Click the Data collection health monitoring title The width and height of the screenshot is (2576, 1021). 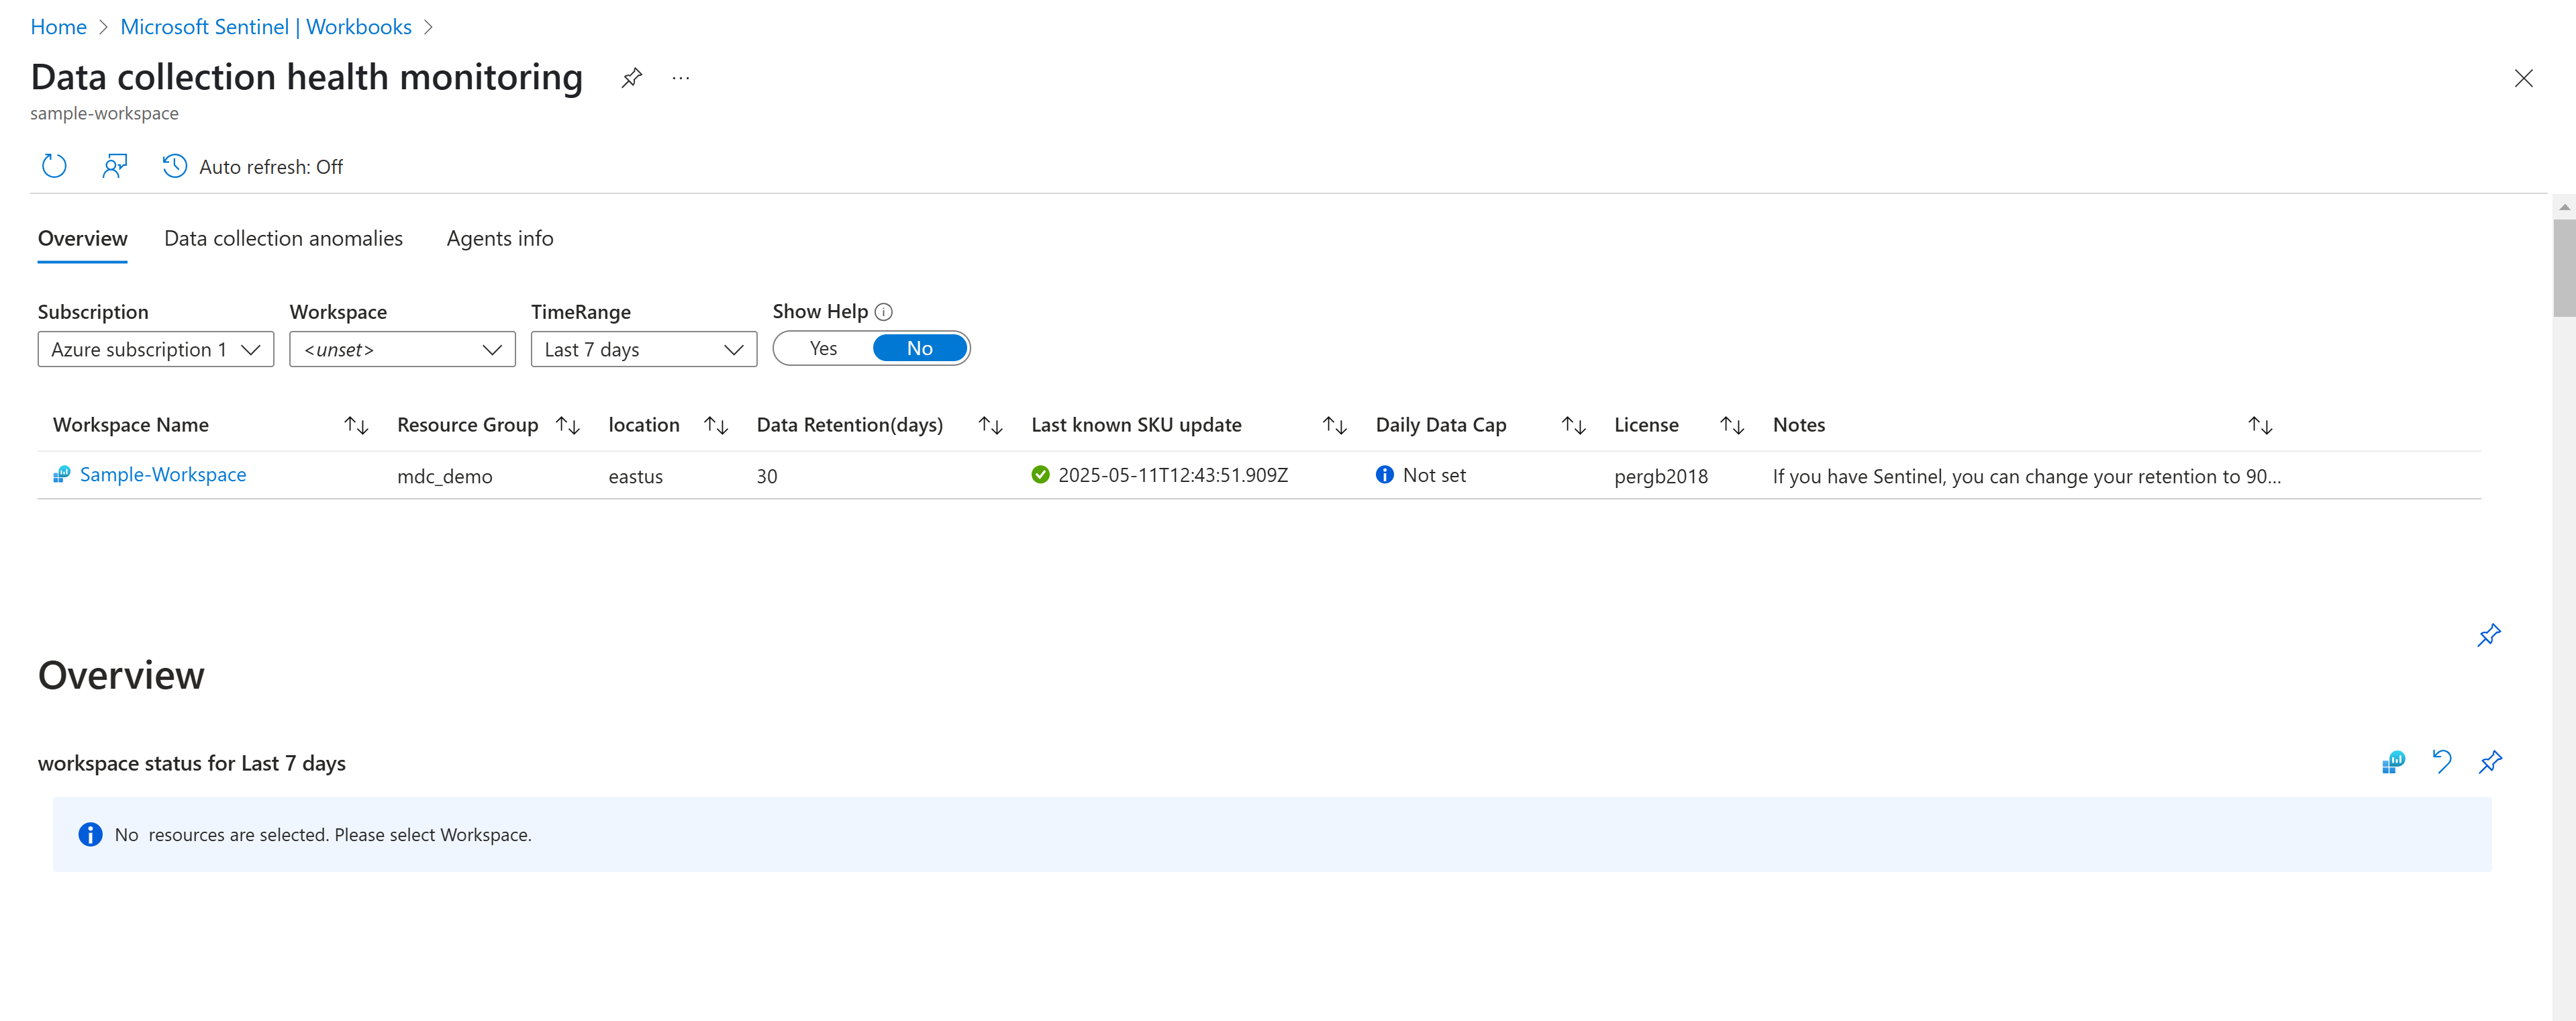click(x=307, y=77)
